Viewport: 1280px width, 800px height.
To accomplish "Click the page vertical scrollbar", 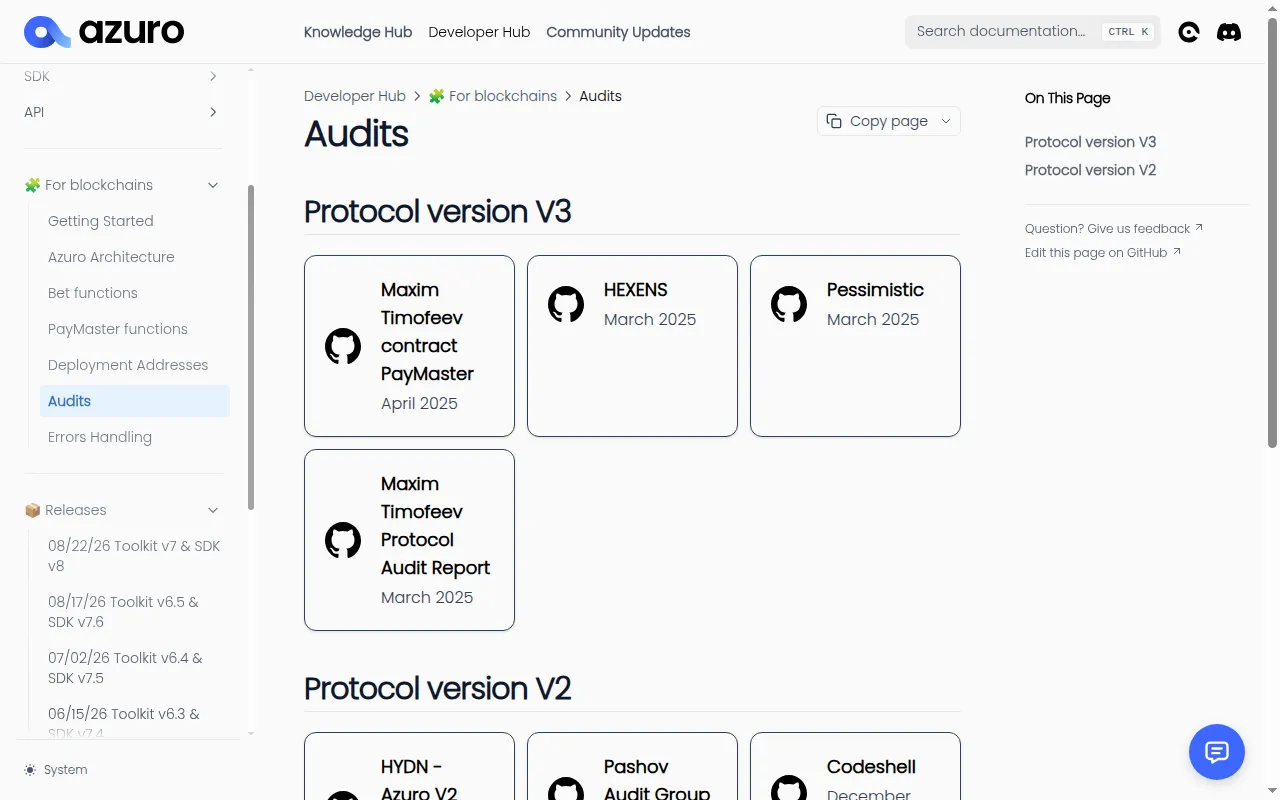I will point(1272,232).
